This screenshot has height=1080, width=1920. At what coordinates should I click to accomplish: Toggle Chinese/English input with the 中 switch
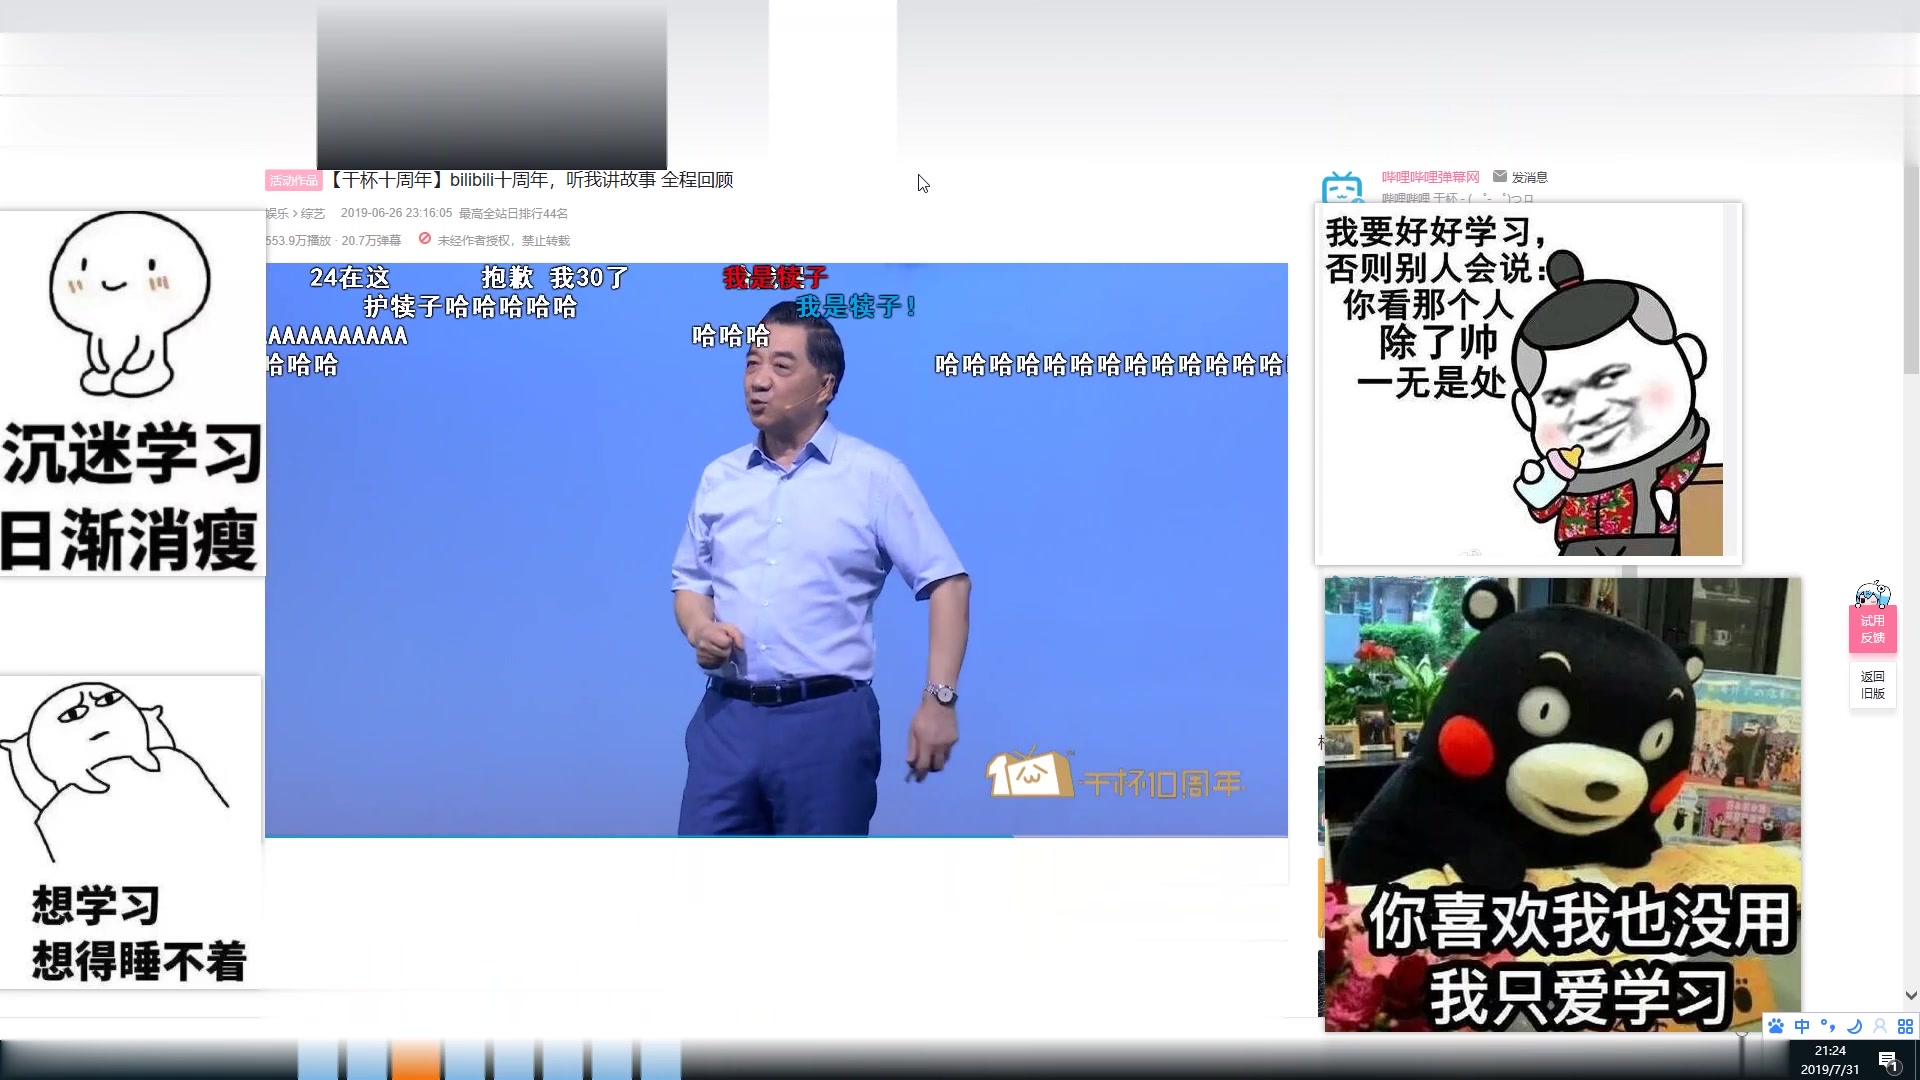[1802, 1026]
